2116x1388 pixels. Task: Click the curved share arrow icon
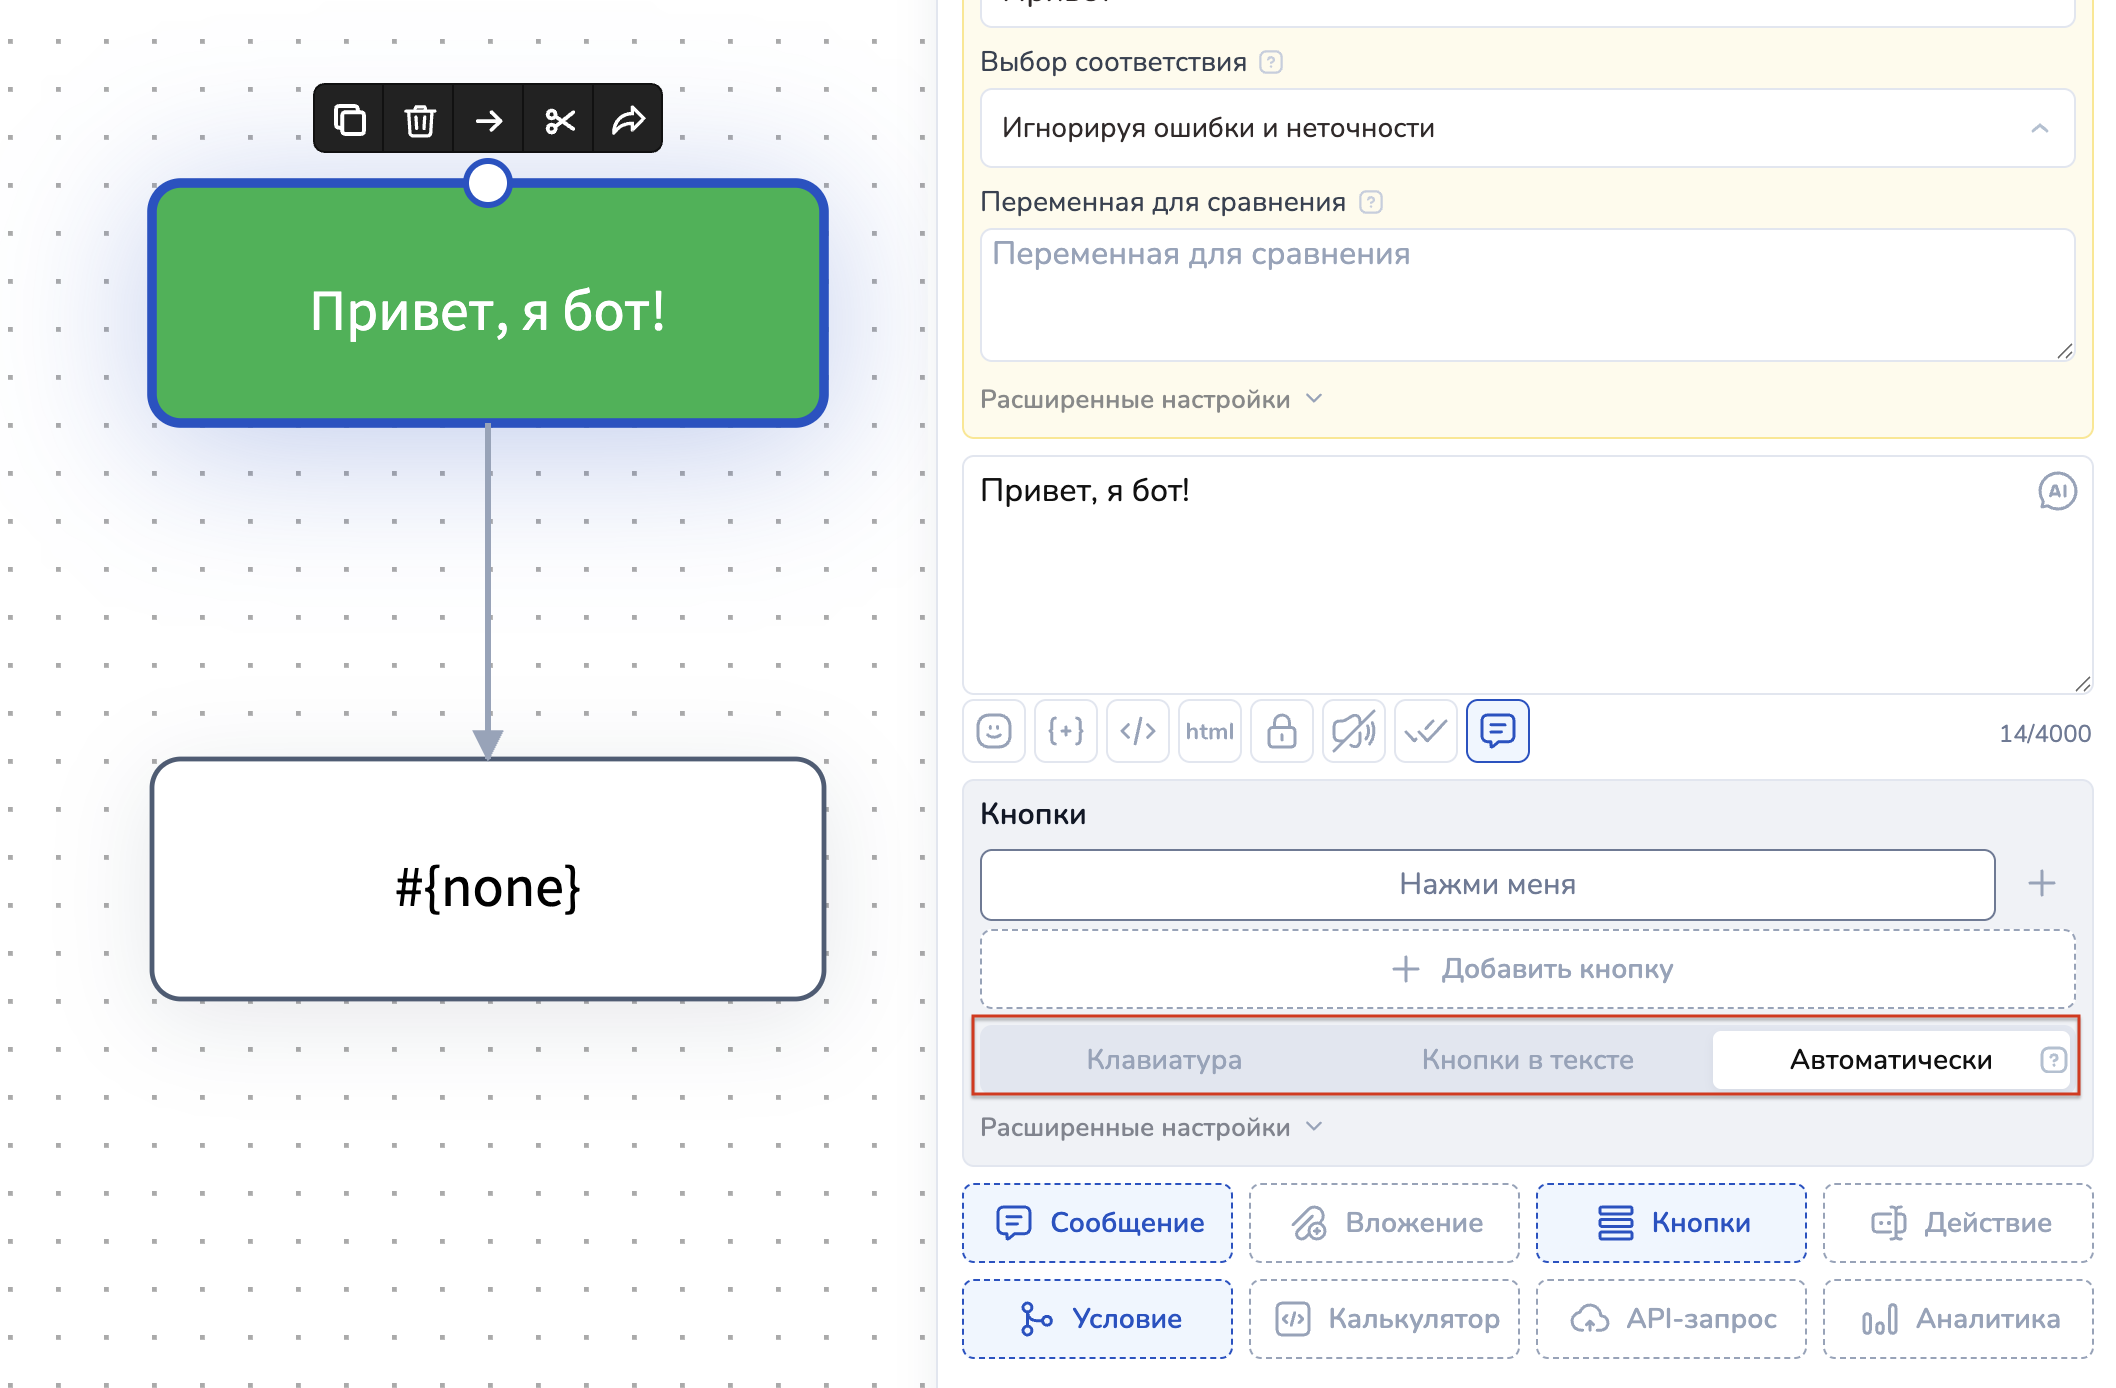point(628,120)
